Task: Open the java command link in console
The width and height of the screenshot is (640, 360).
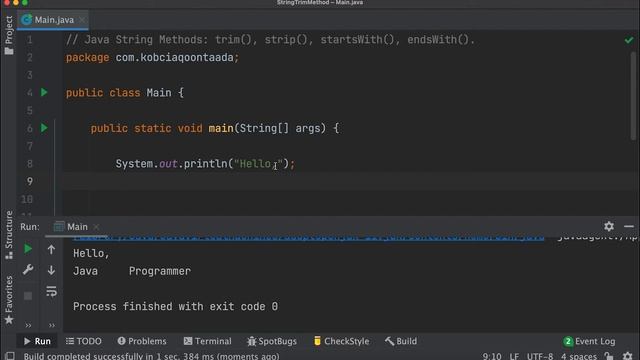Action: (309, 238)
